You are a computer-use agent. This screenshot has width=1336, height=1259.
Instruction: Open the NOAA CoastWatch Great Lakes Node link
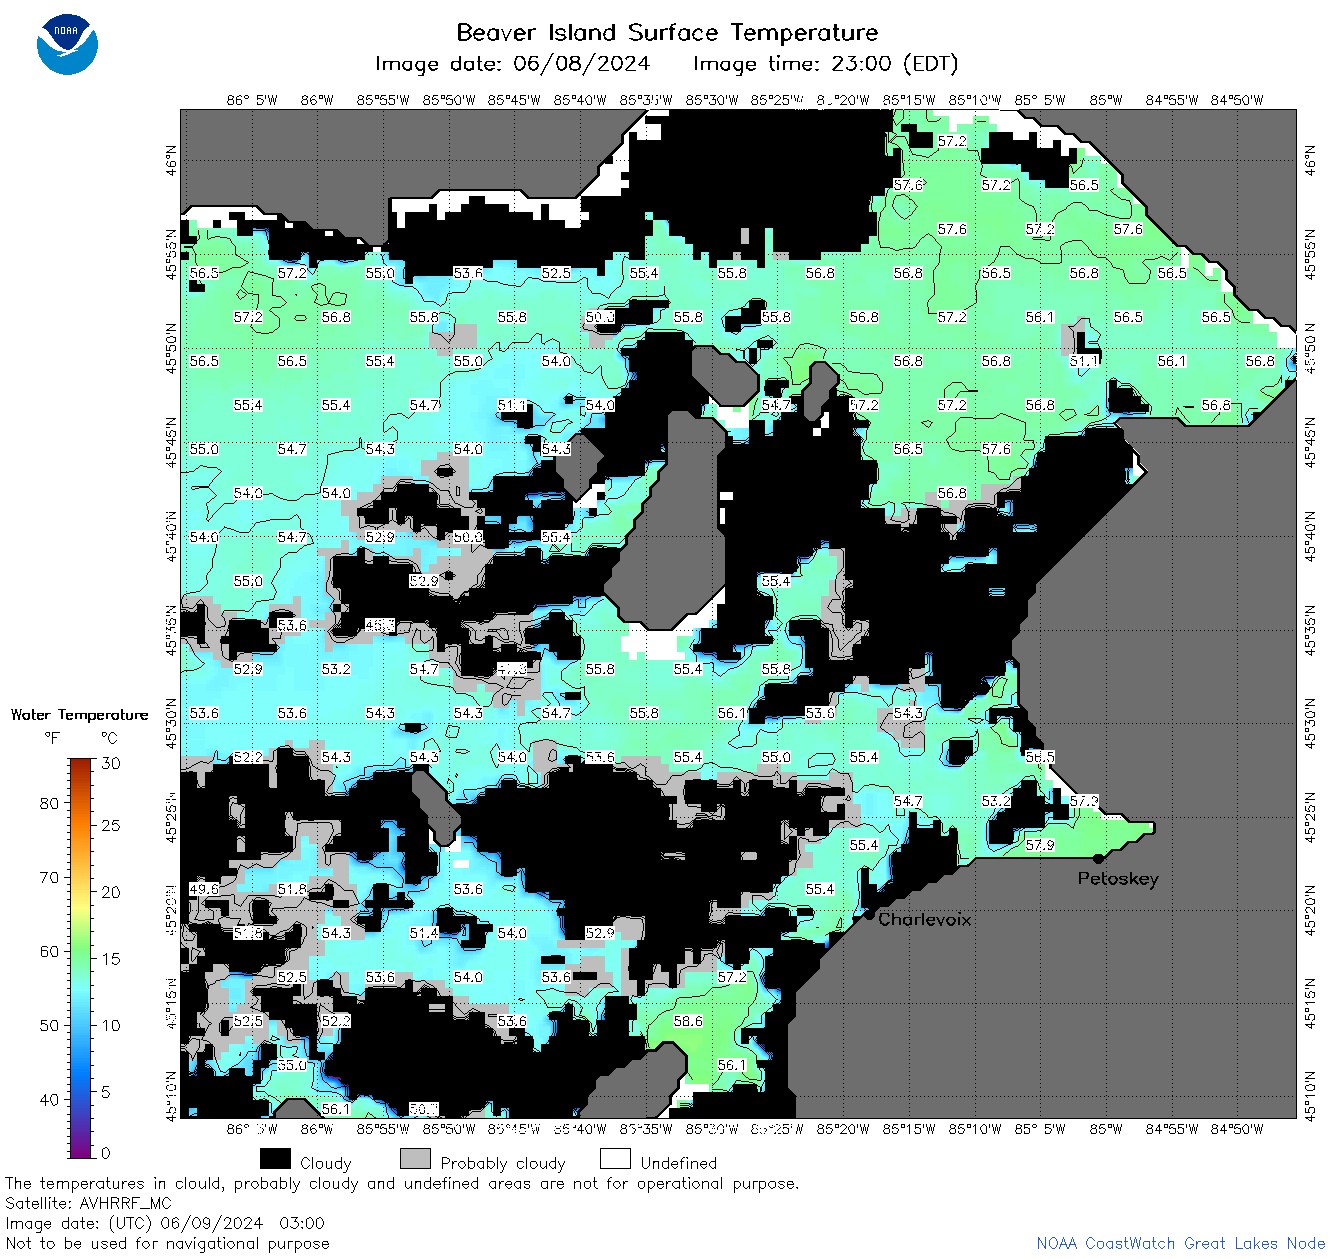coord(1181,1243)
